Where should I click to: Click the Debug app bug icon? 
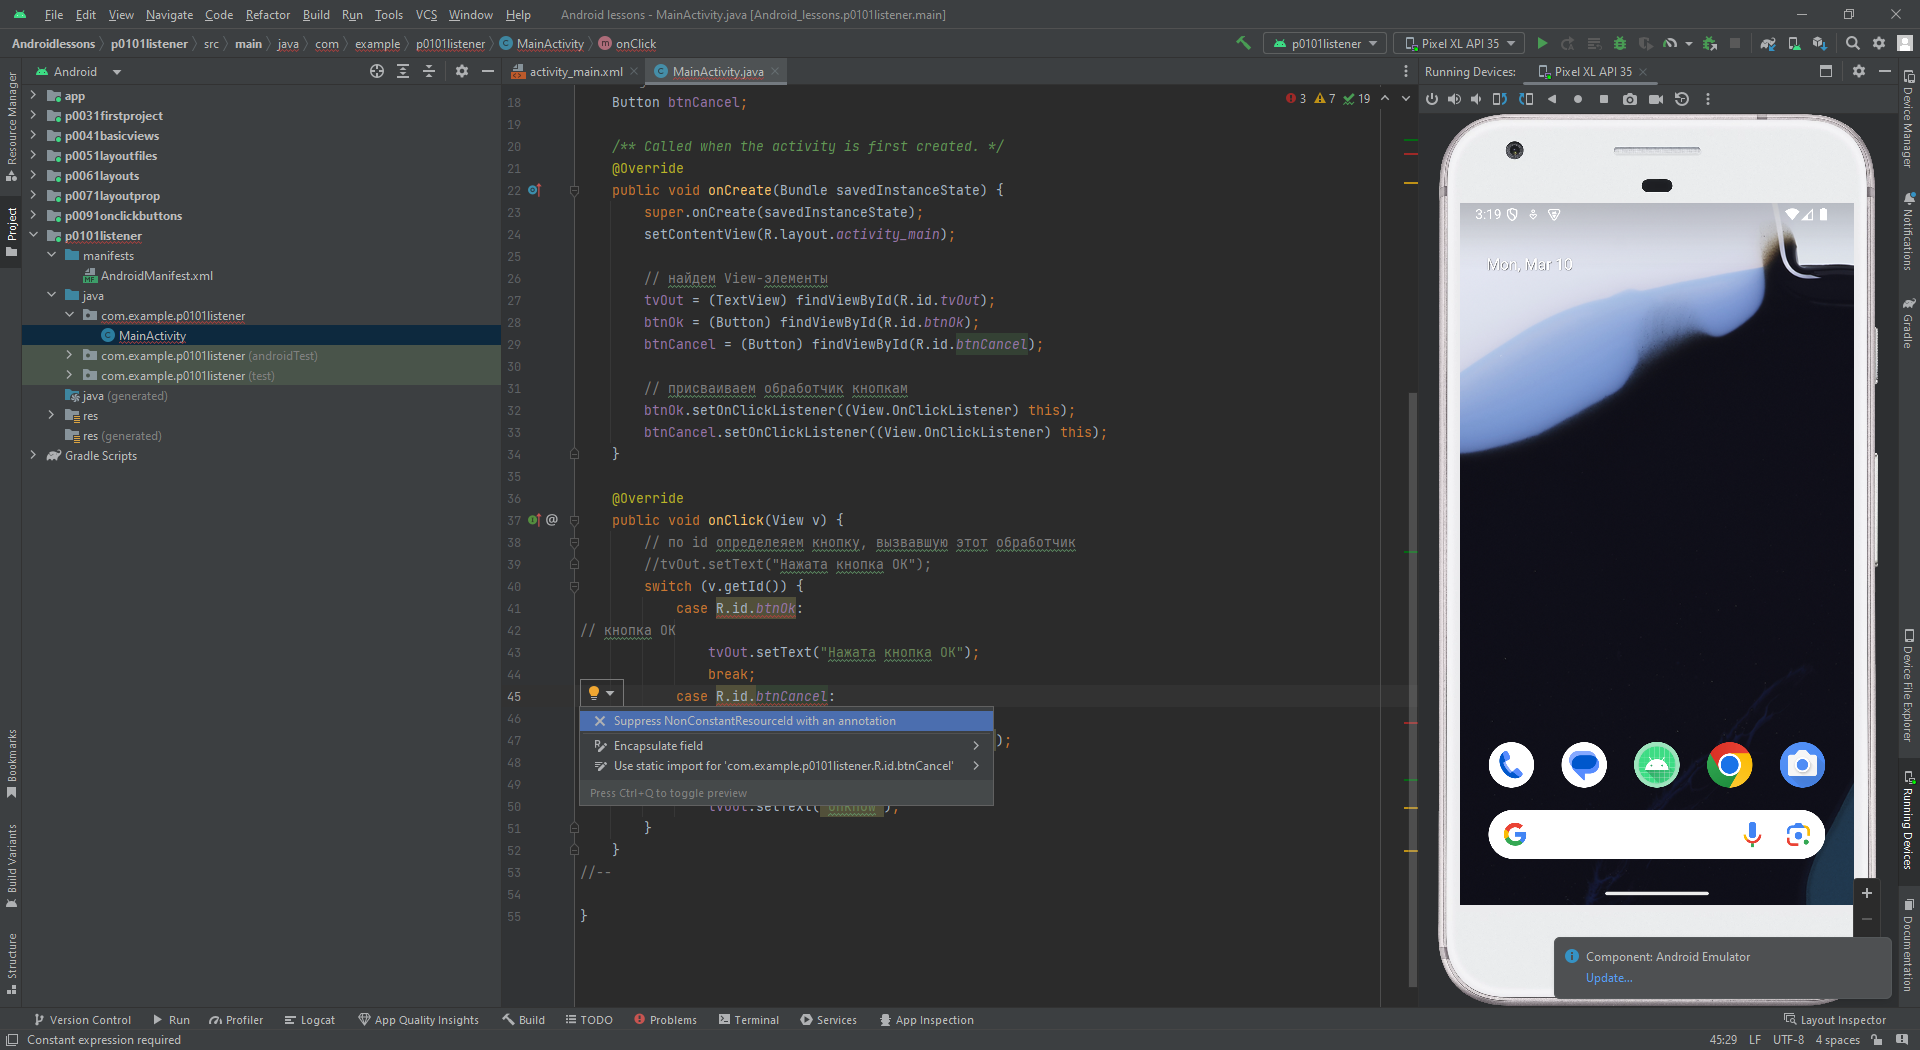pyautogui.click(x=1620, y=43)
